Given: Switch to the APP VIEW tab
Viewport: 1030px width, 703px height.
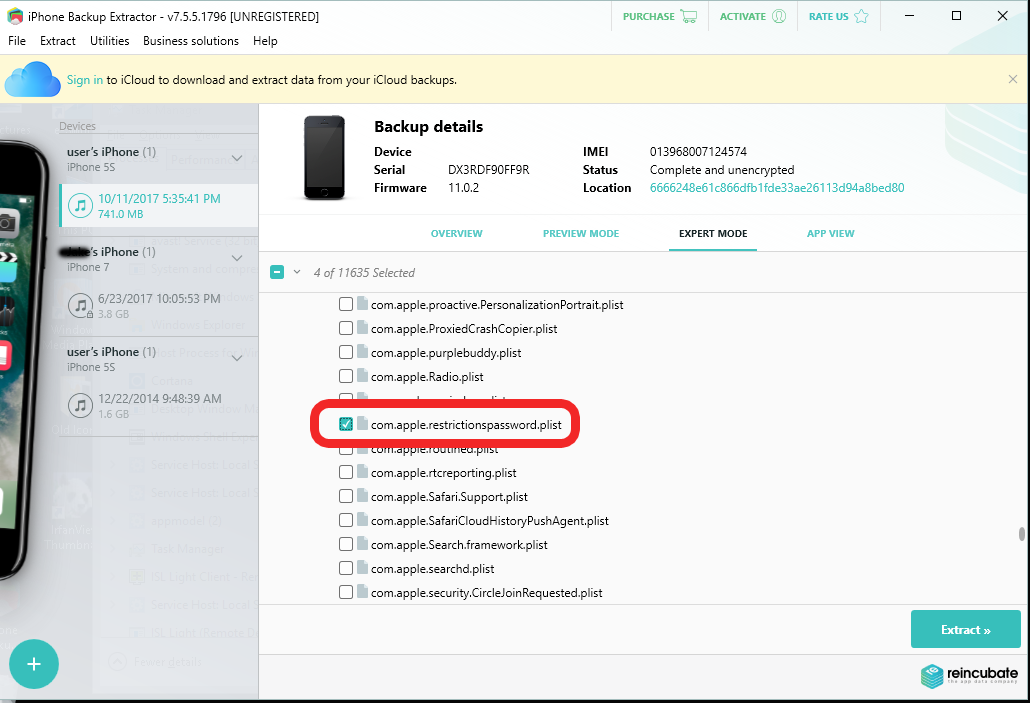Looking at the screenshot, I should click(830, 233).
